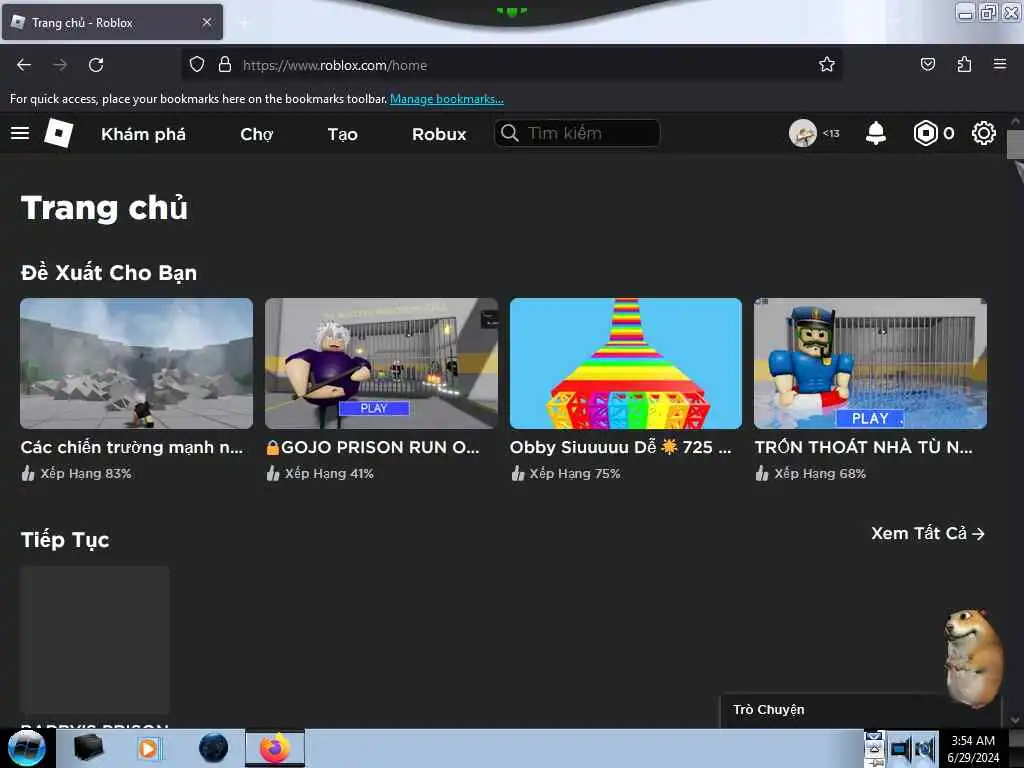Open TRỐN THOÁT NHÀ TÙ thumbnail
This screenshot has height=768, width=1024.
pyautogui.click(x=870, y=363)
